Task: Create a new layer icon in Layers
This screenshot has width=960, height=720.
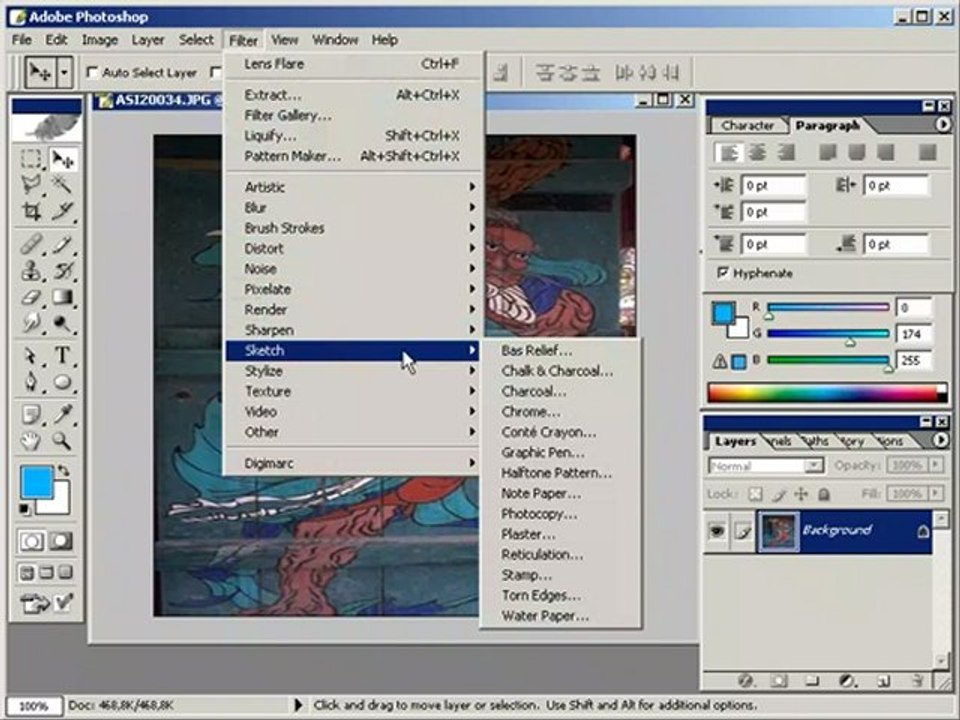Action: point(882,680)
